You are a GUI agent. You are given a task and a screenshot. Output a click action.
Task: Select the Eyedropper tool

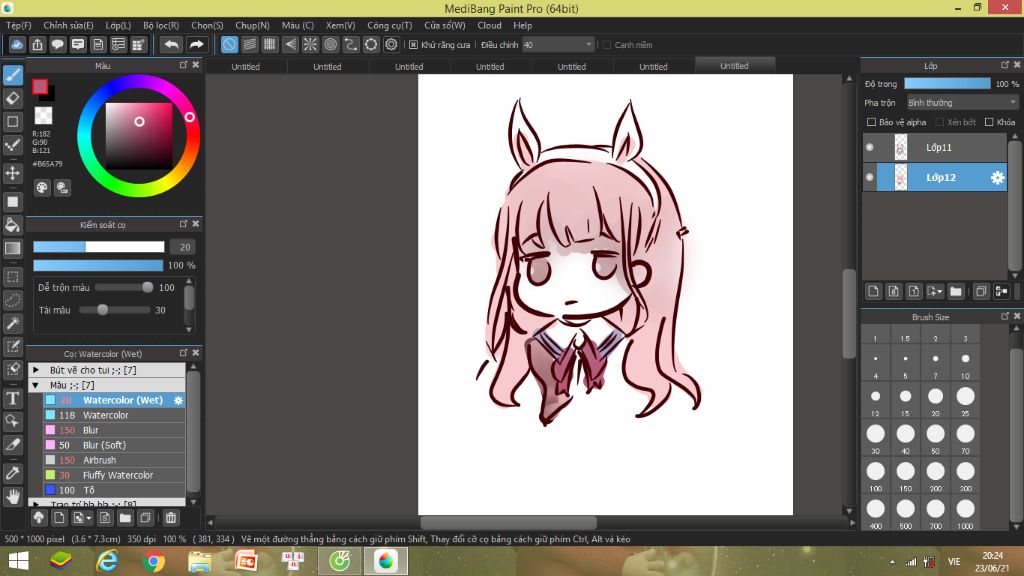[x=12, y=473]
